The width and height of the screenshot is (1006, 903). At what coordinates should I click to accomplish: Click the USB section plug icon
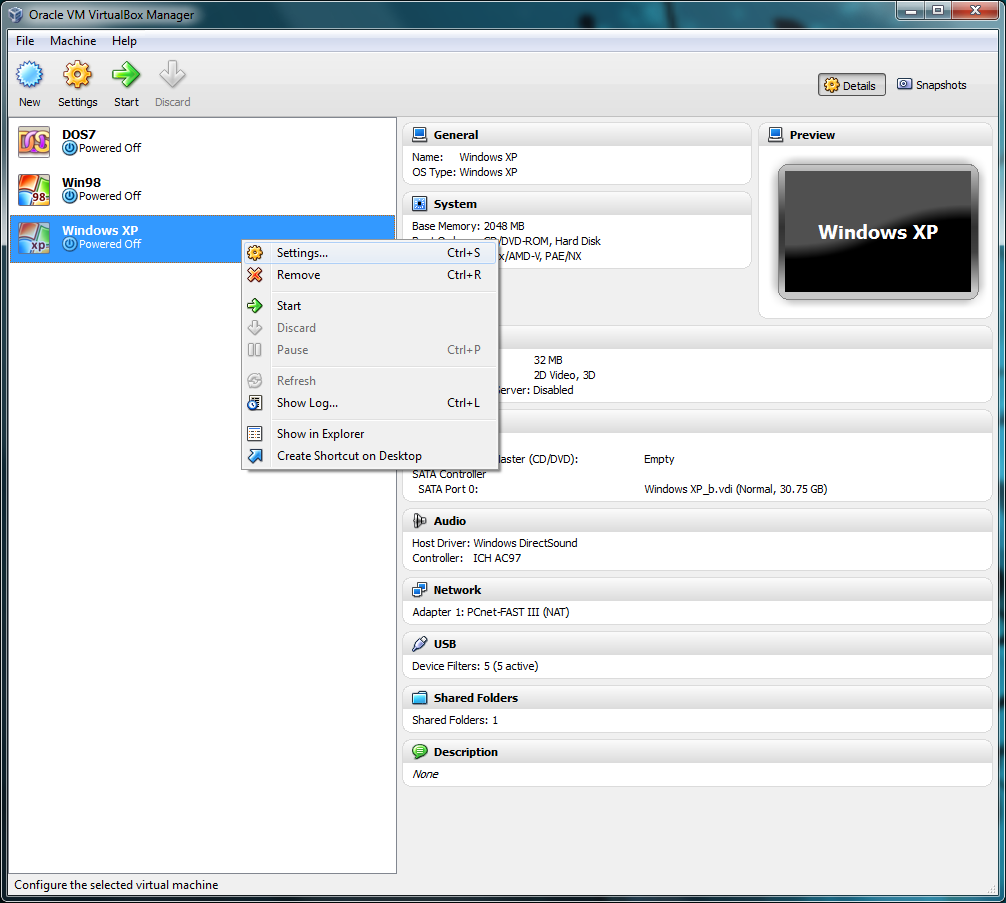pos(420,643)
